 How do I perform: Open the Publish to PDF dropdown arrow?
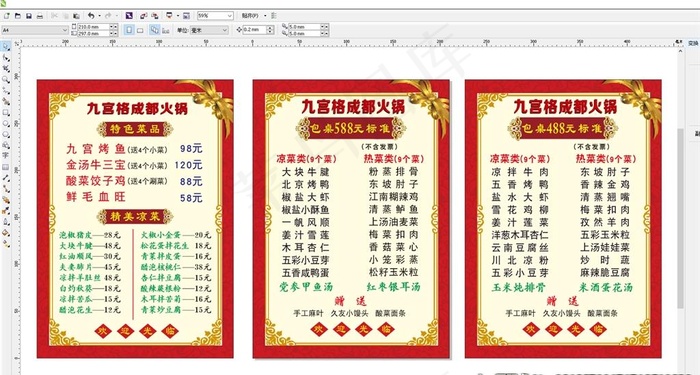tap(177, 16)
